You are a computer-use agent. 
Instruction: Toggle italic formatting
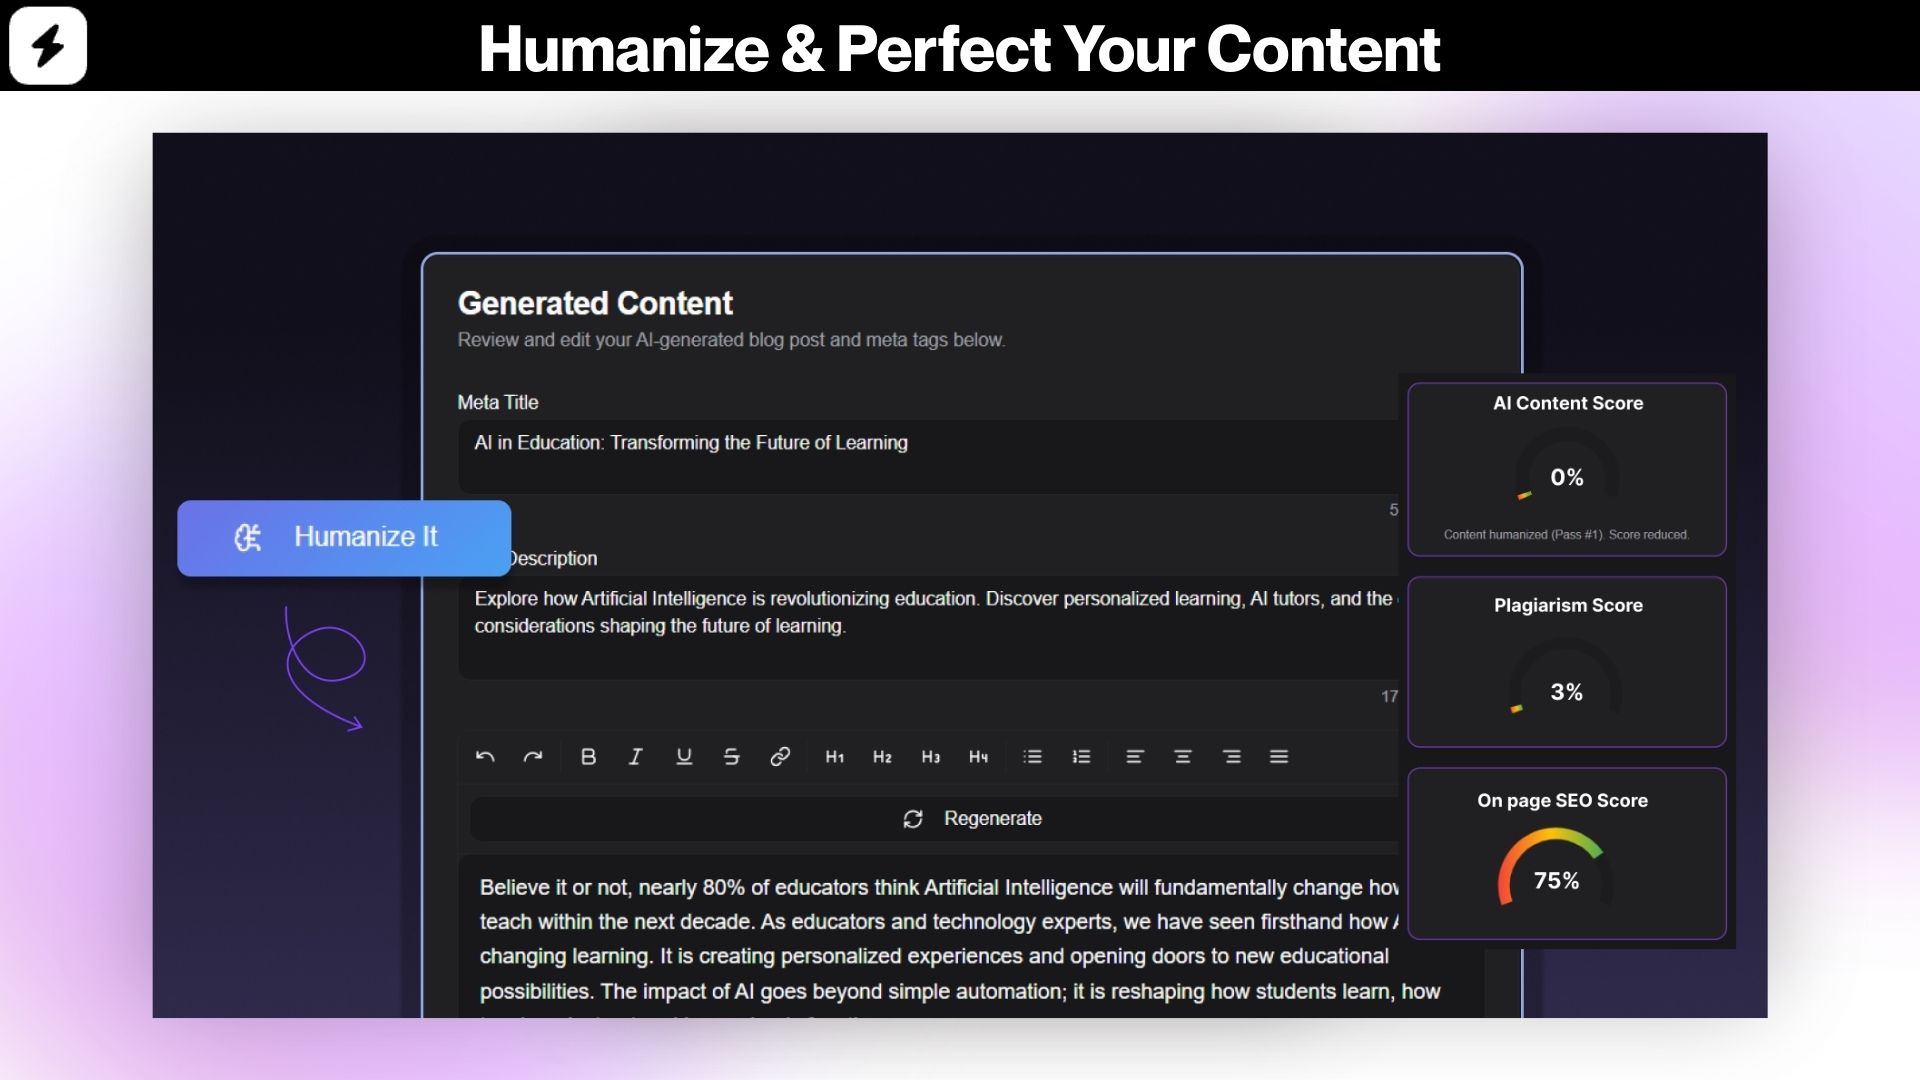pos(635,757)
